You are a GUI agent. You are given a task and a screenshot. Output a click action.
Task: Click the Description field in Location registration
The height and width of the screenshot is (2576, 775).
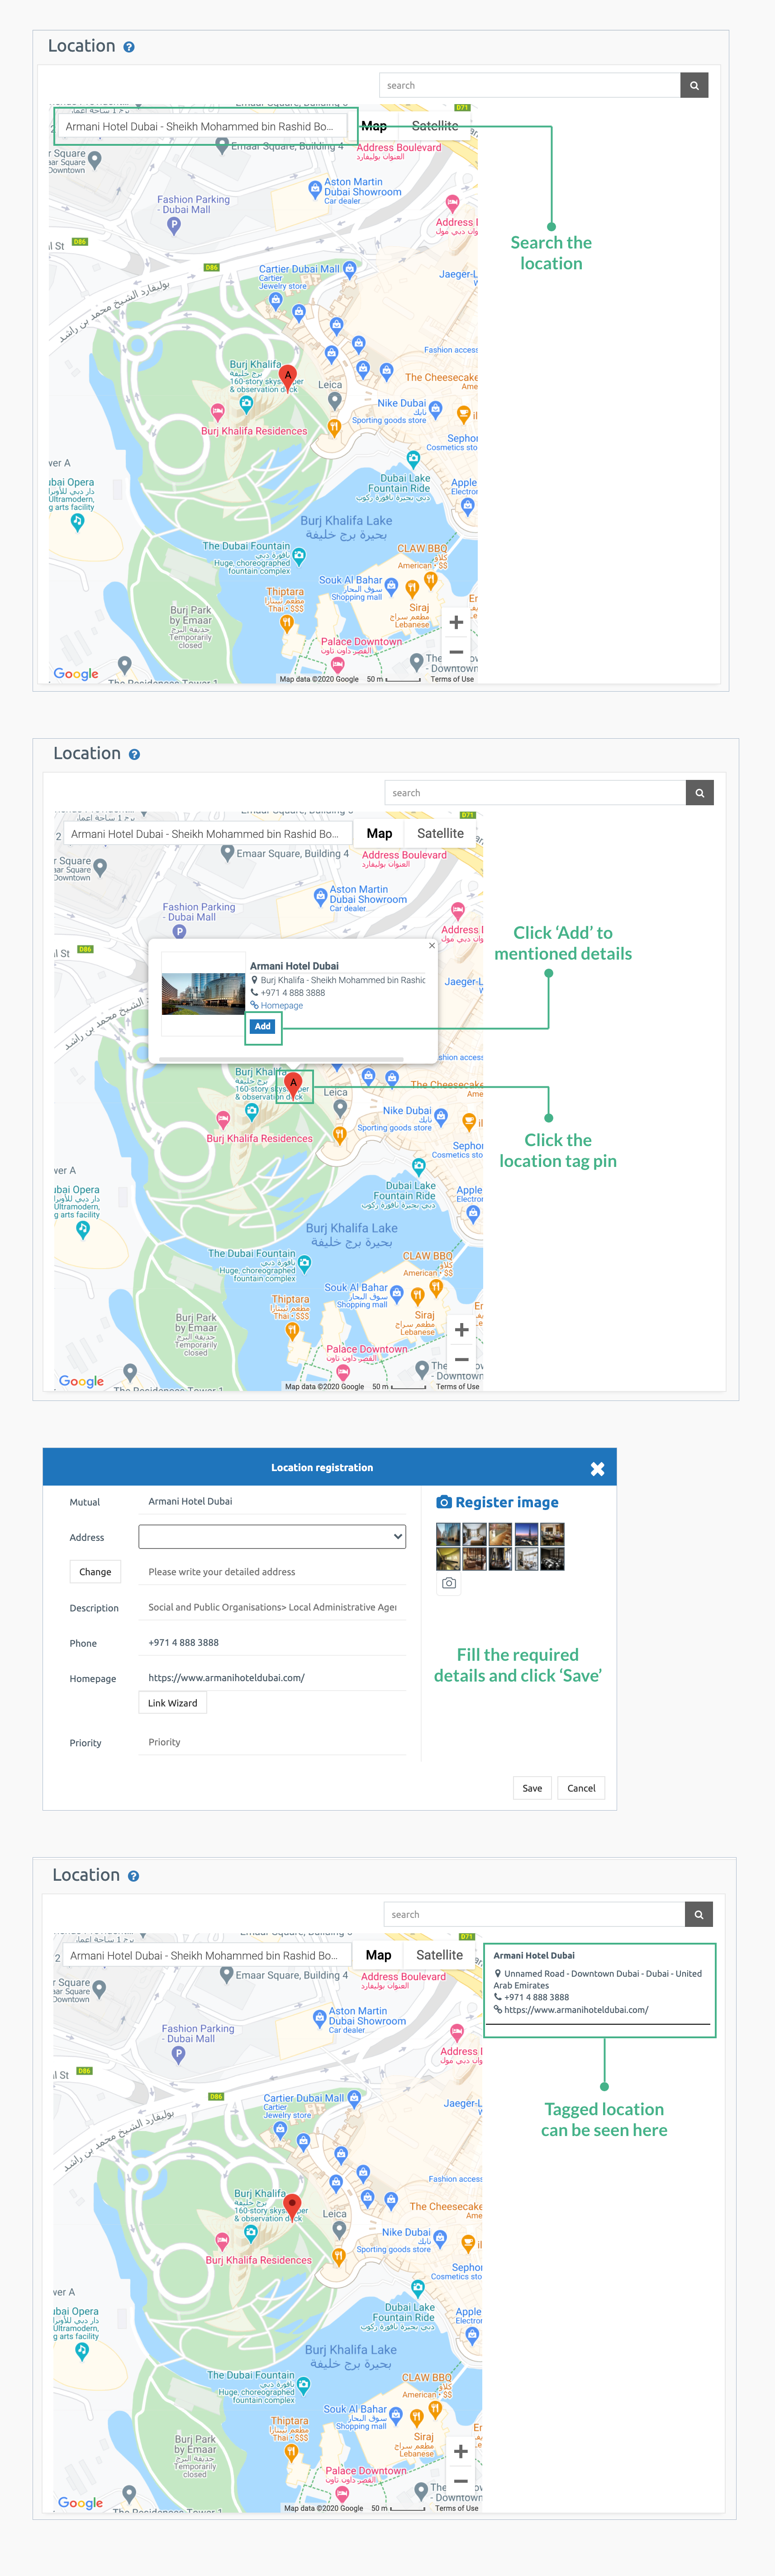pyautogui.click(x=273, y=1607)
